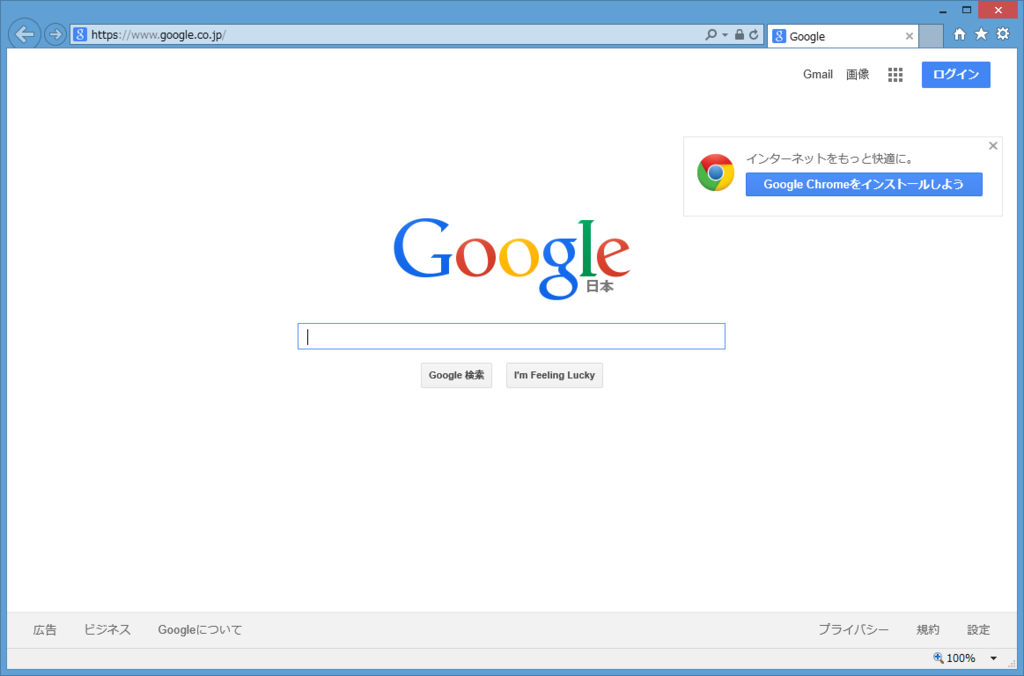
Task: Open the Google apps grid icon
Action: pos(895,74)
